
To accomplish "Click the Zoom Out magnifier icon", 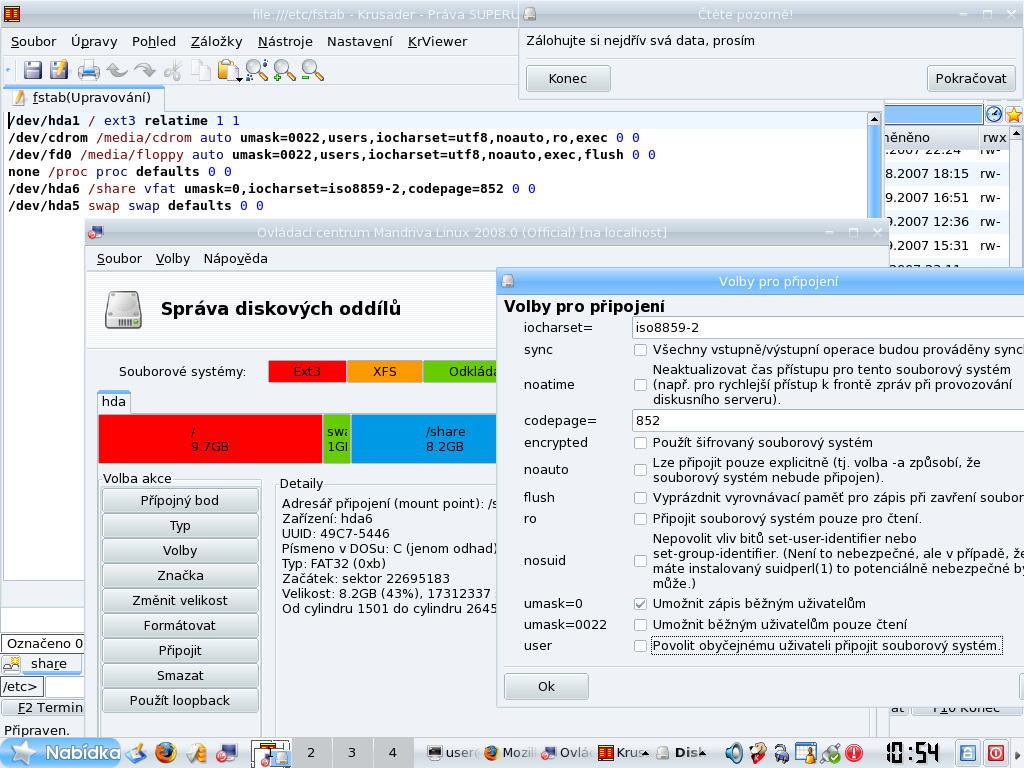I will 312,70.
